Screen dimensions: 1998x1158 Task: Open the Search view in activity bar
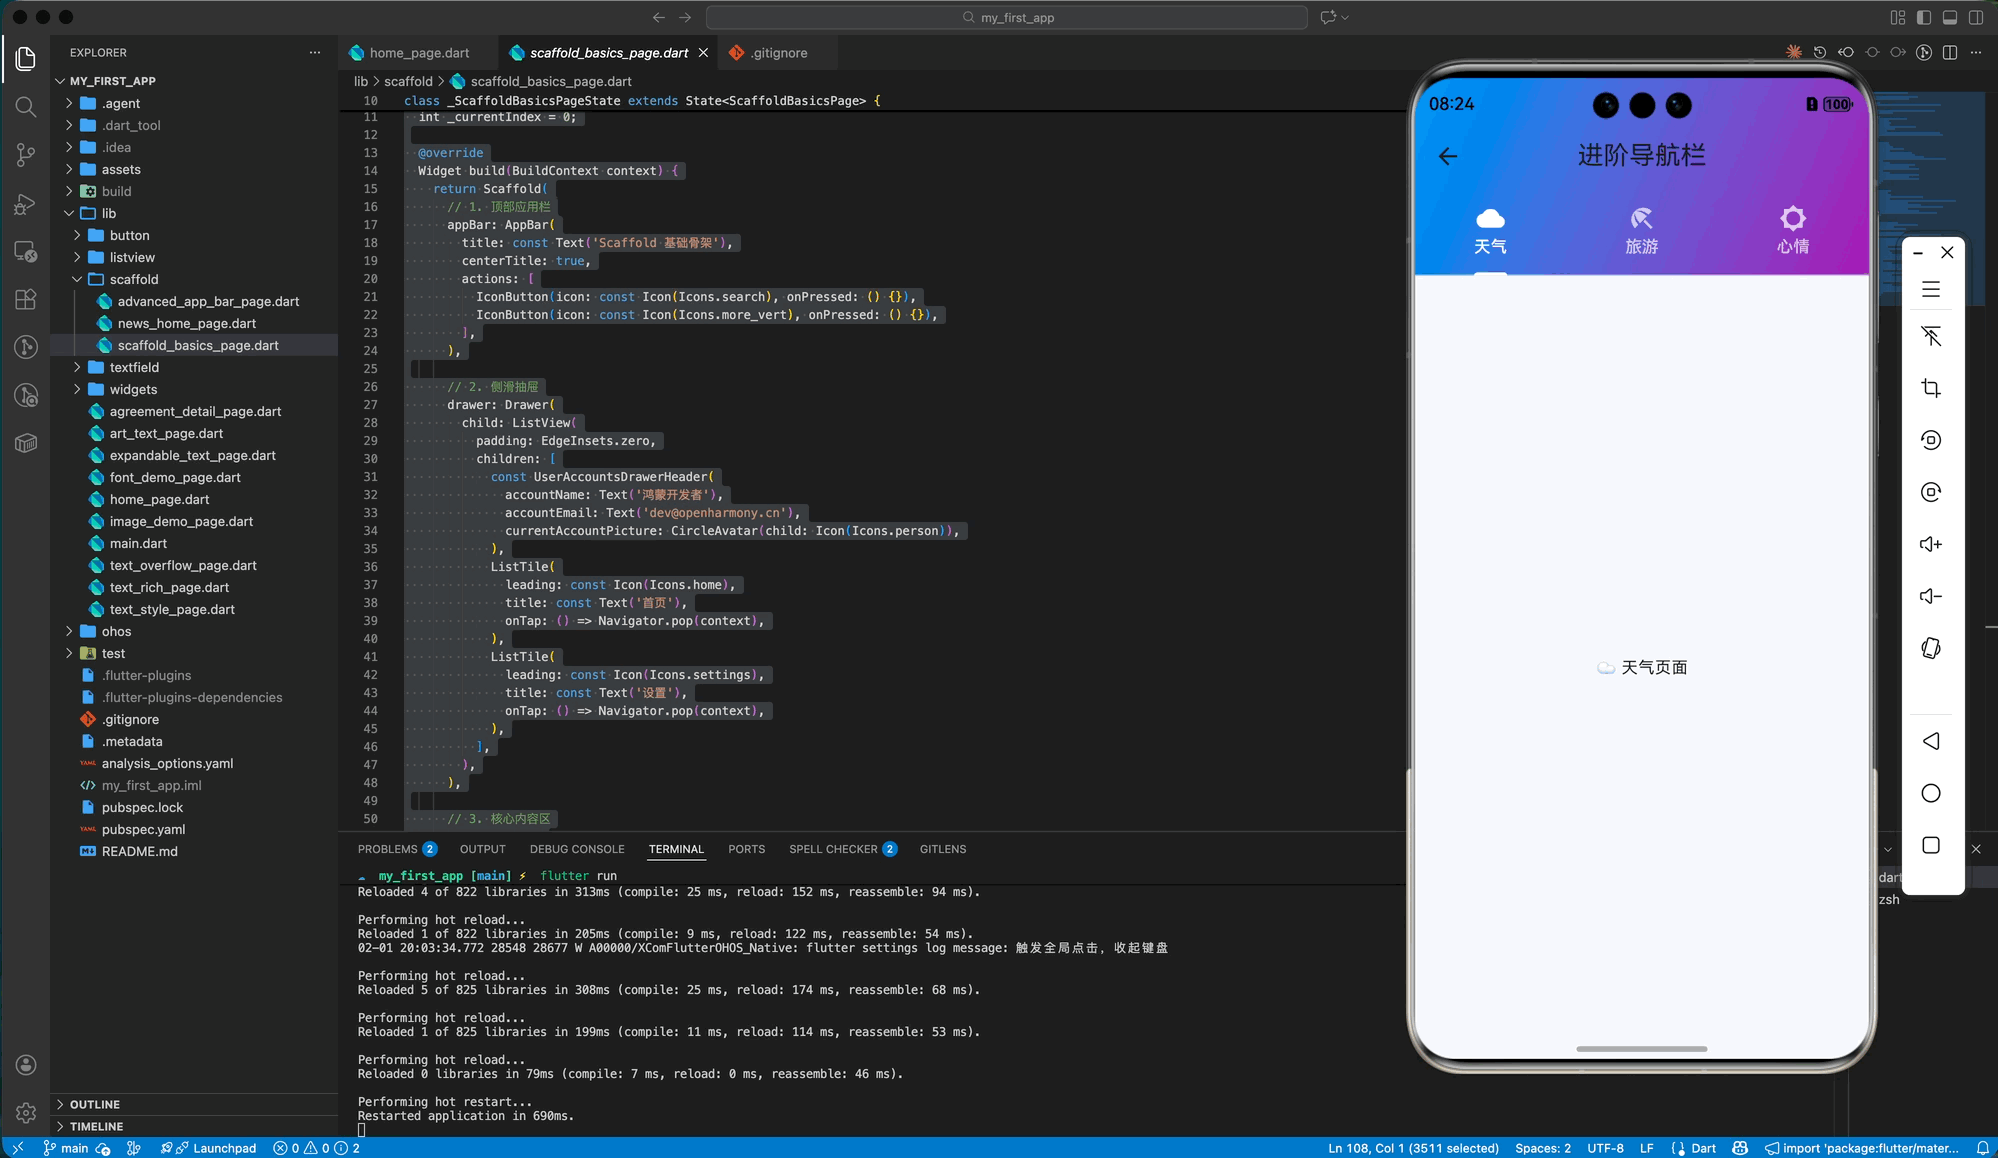(x=26, y=107)
